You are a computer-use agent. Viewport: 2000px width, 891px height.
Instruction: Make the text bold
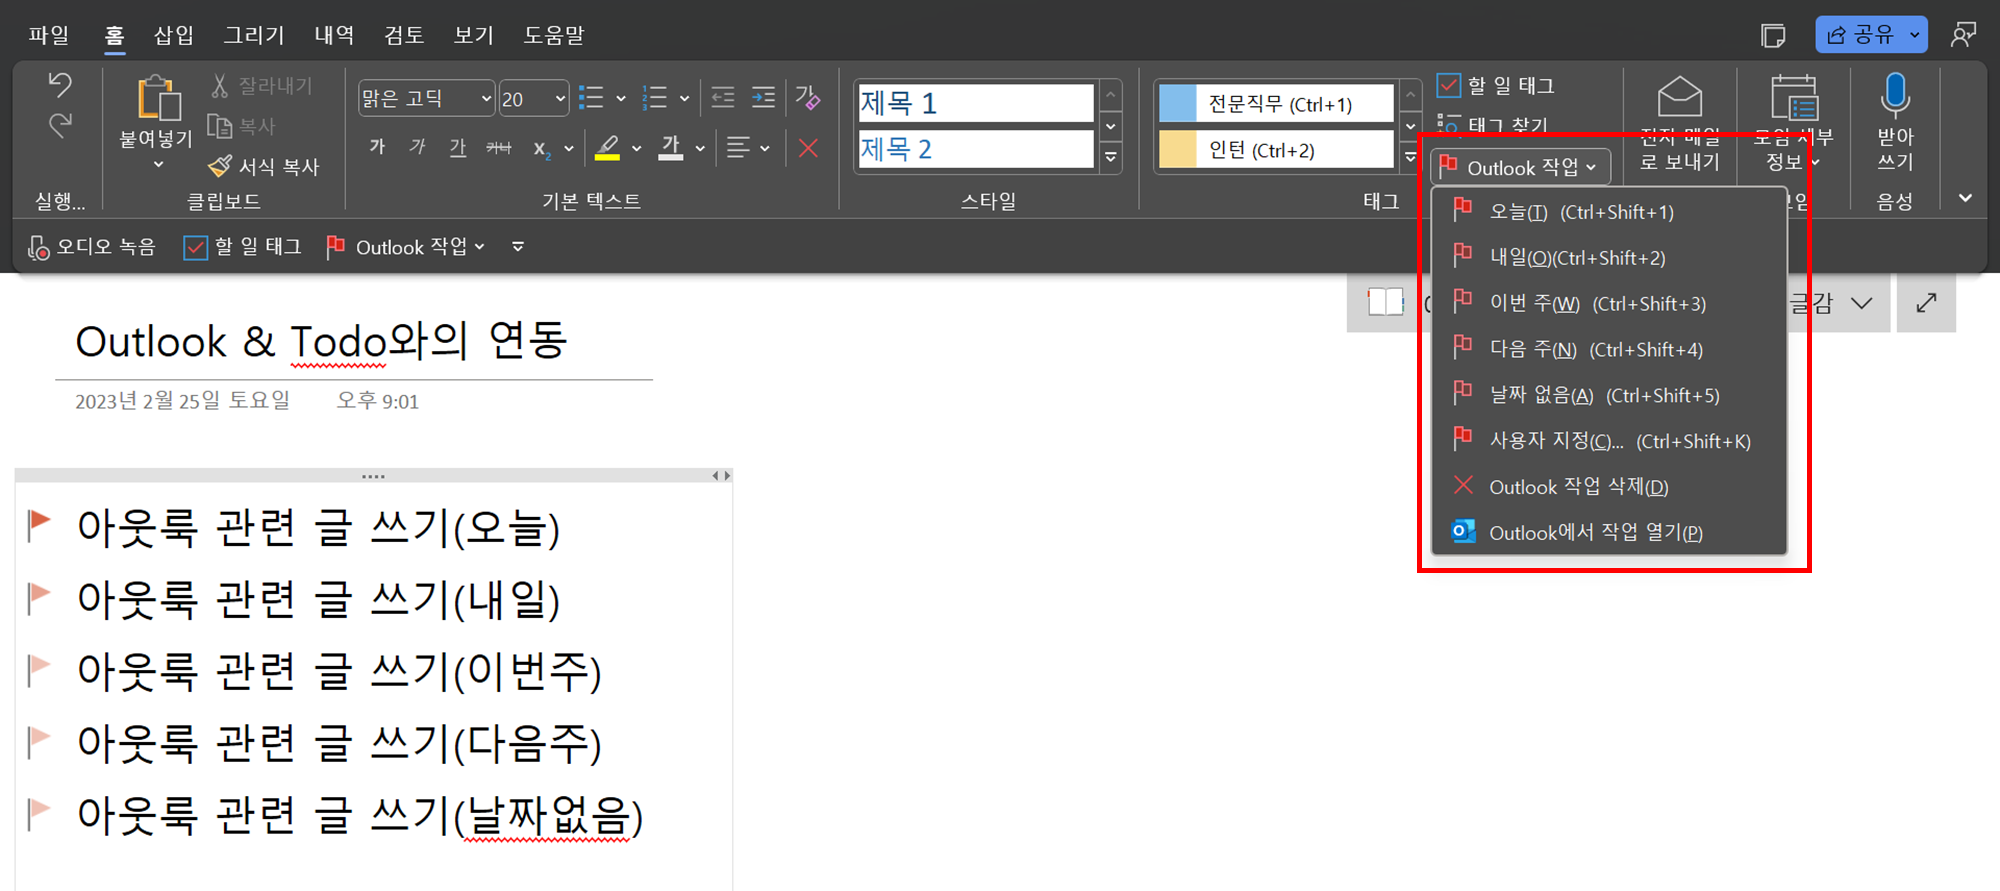377,148
